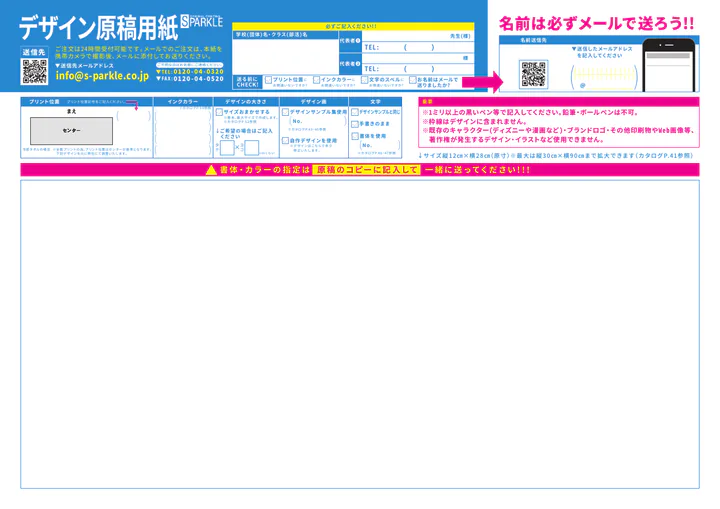The image size is (720, 509).
Task: Check the サイズおまかせする checkbox
Action: coord(219,112)
